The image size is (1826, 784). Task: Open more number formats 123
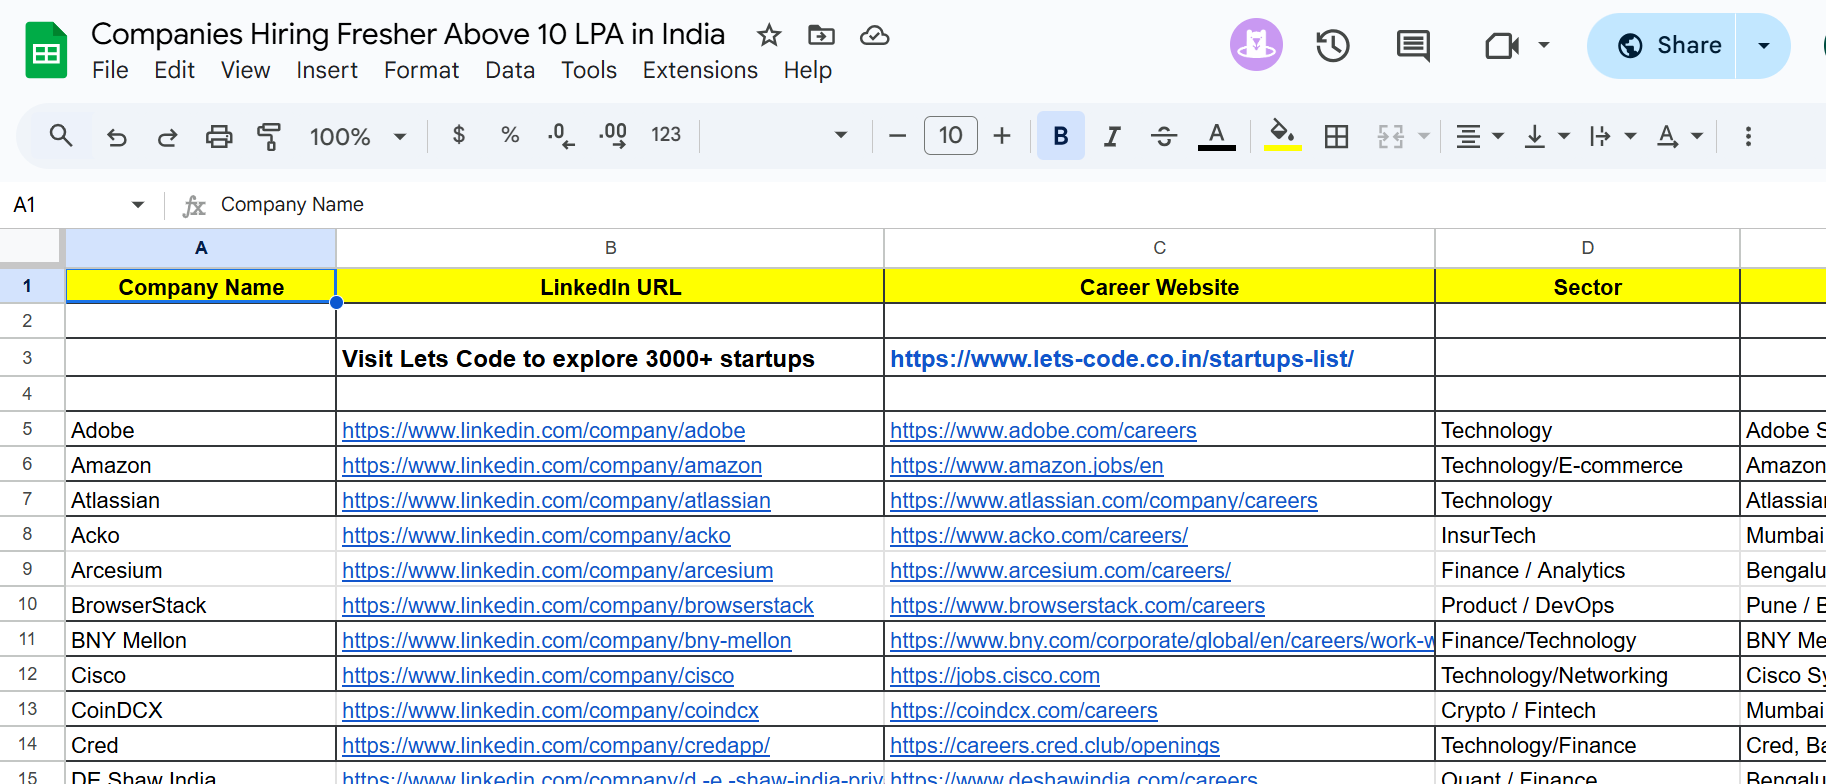pos(666,135)
